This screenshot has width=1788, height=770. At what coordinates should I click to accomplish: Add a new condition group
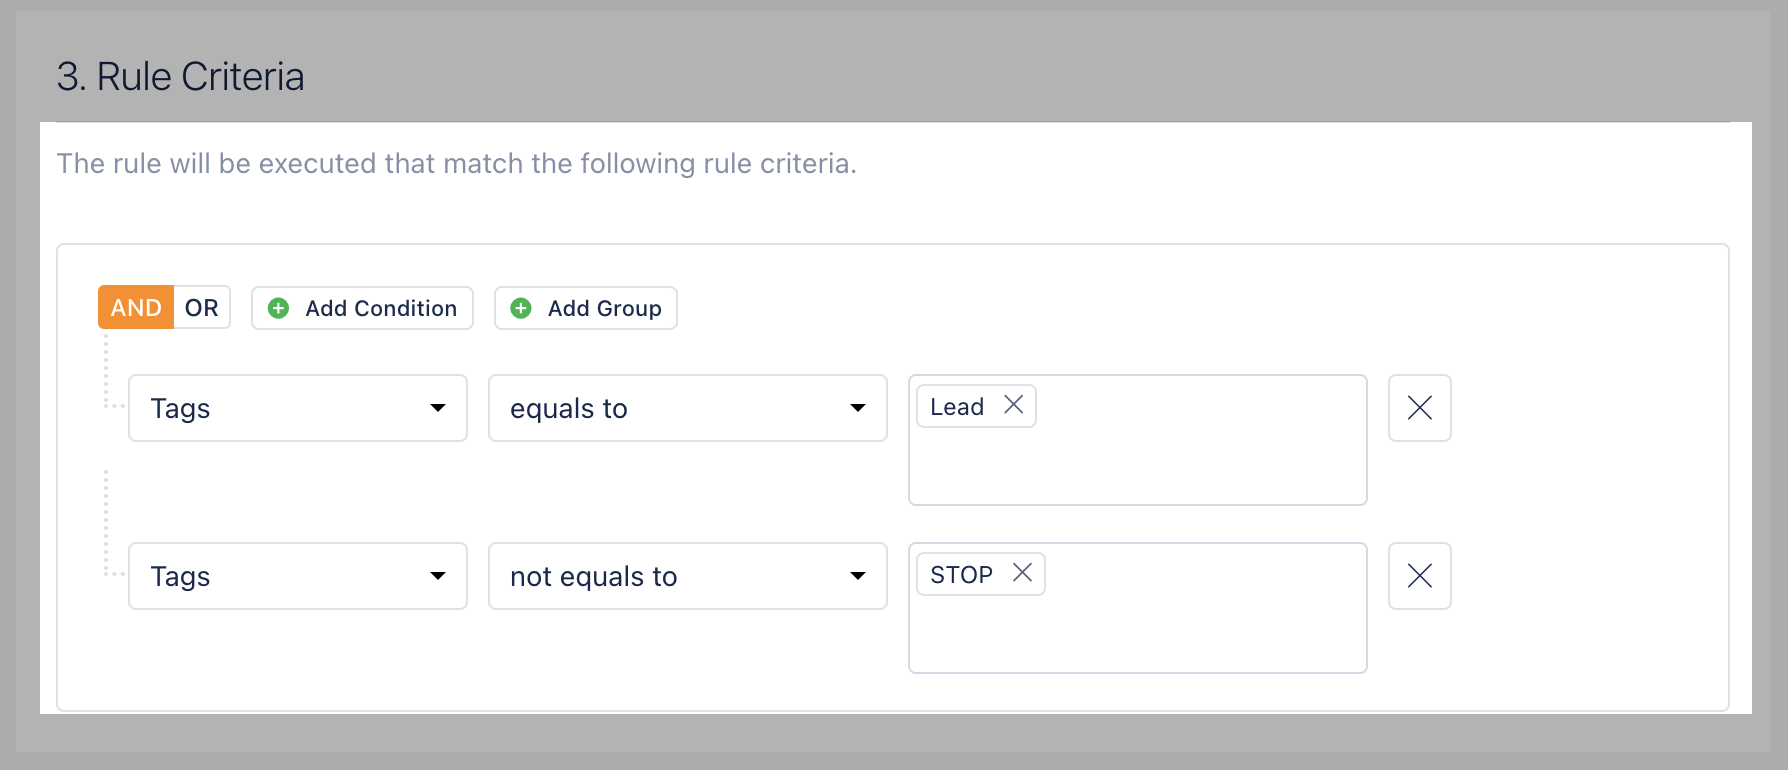tap(586, 308)
